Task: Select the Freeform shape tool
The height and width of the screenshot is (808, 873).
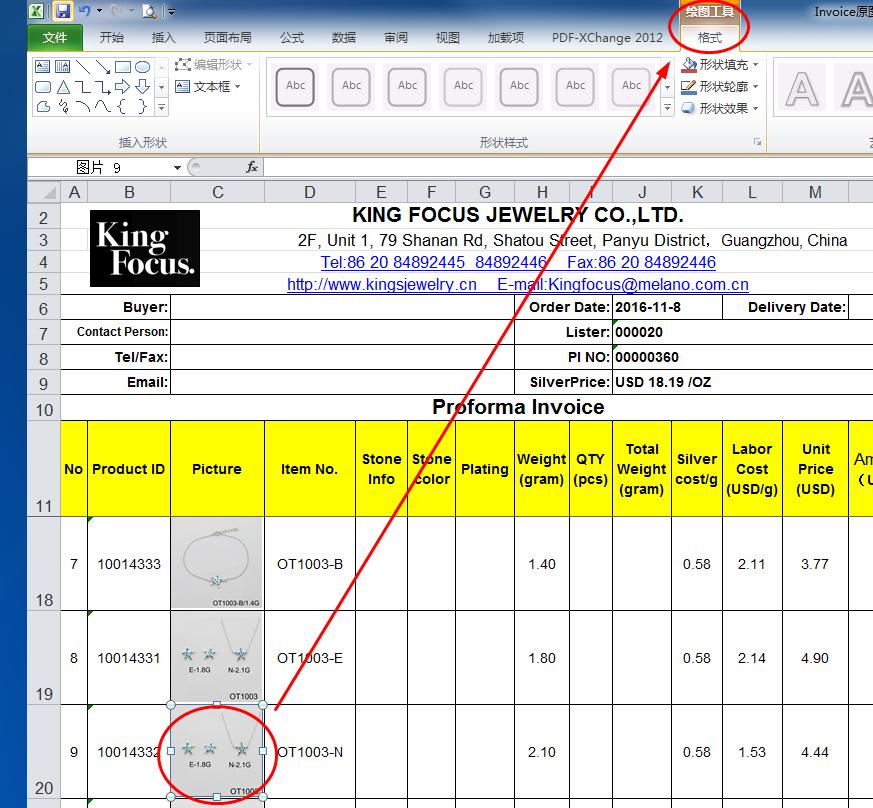Action: tap(43, 106)
